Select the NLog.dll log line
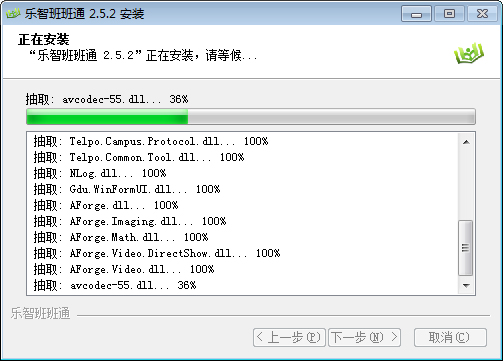 click(100, 173)
